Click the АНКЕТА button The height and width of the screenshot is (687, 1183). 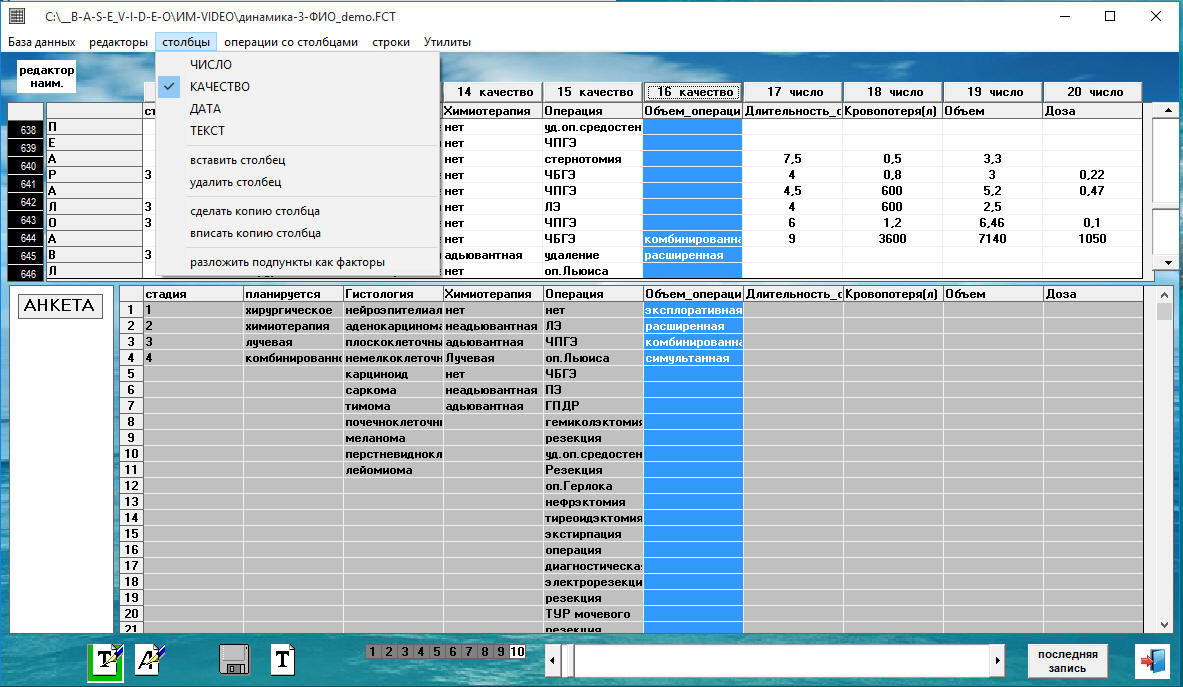[60, 306]
